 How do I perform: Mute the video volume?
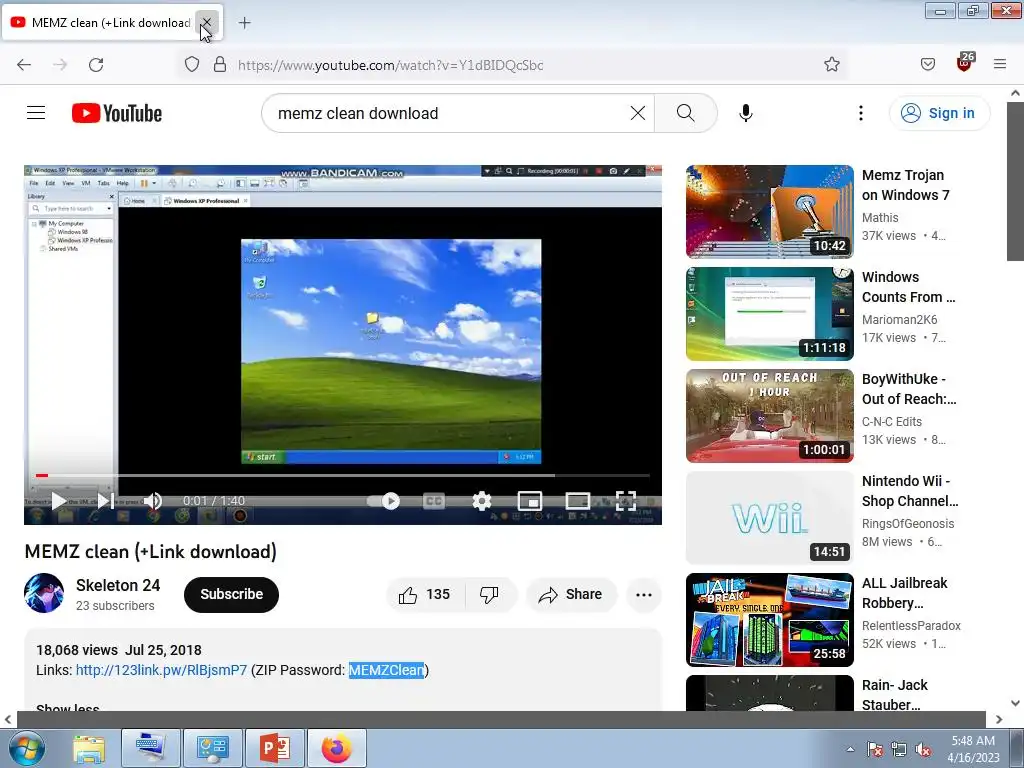[x=152, y=501]
